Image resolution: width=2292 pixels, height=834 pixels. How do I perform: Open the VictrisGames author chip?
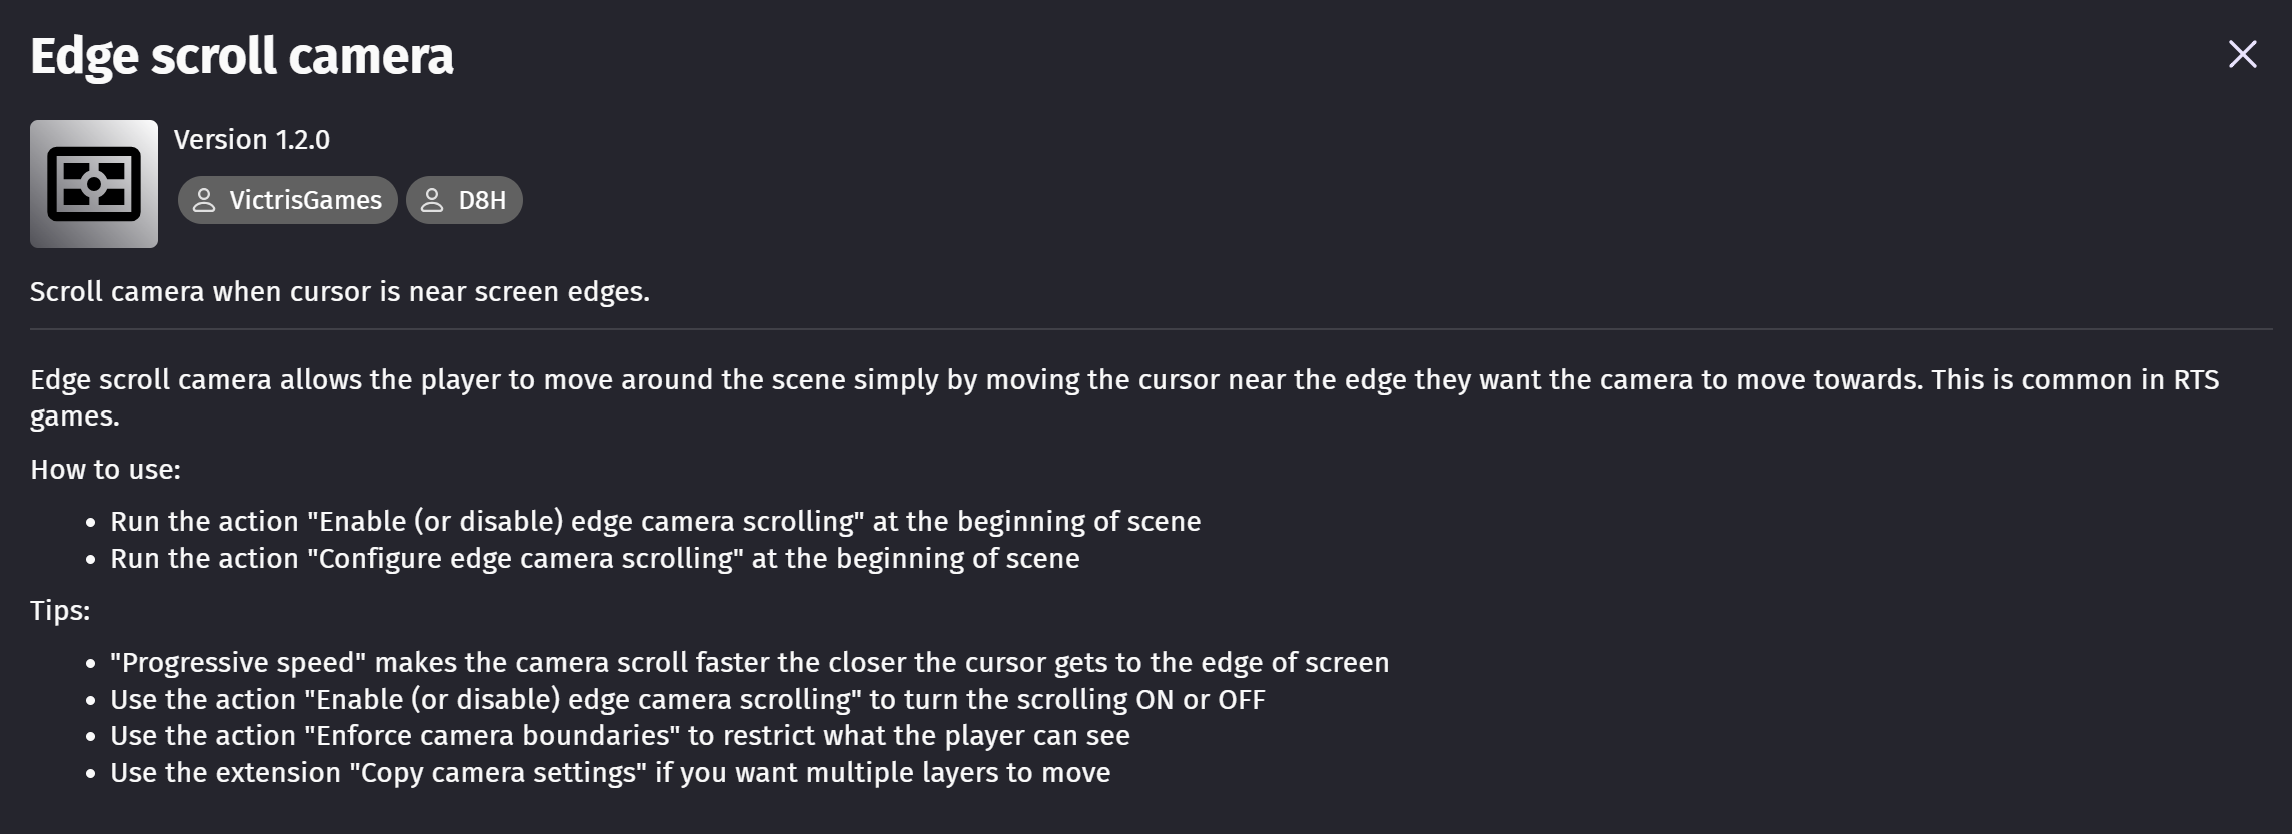(x=288, y=200)
